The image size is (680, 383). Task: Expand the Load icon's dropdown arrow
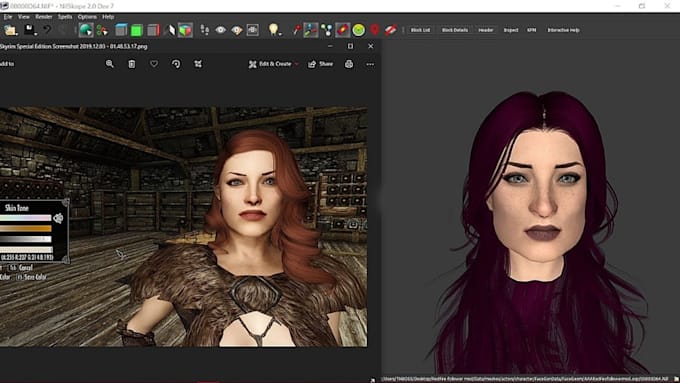16,33
